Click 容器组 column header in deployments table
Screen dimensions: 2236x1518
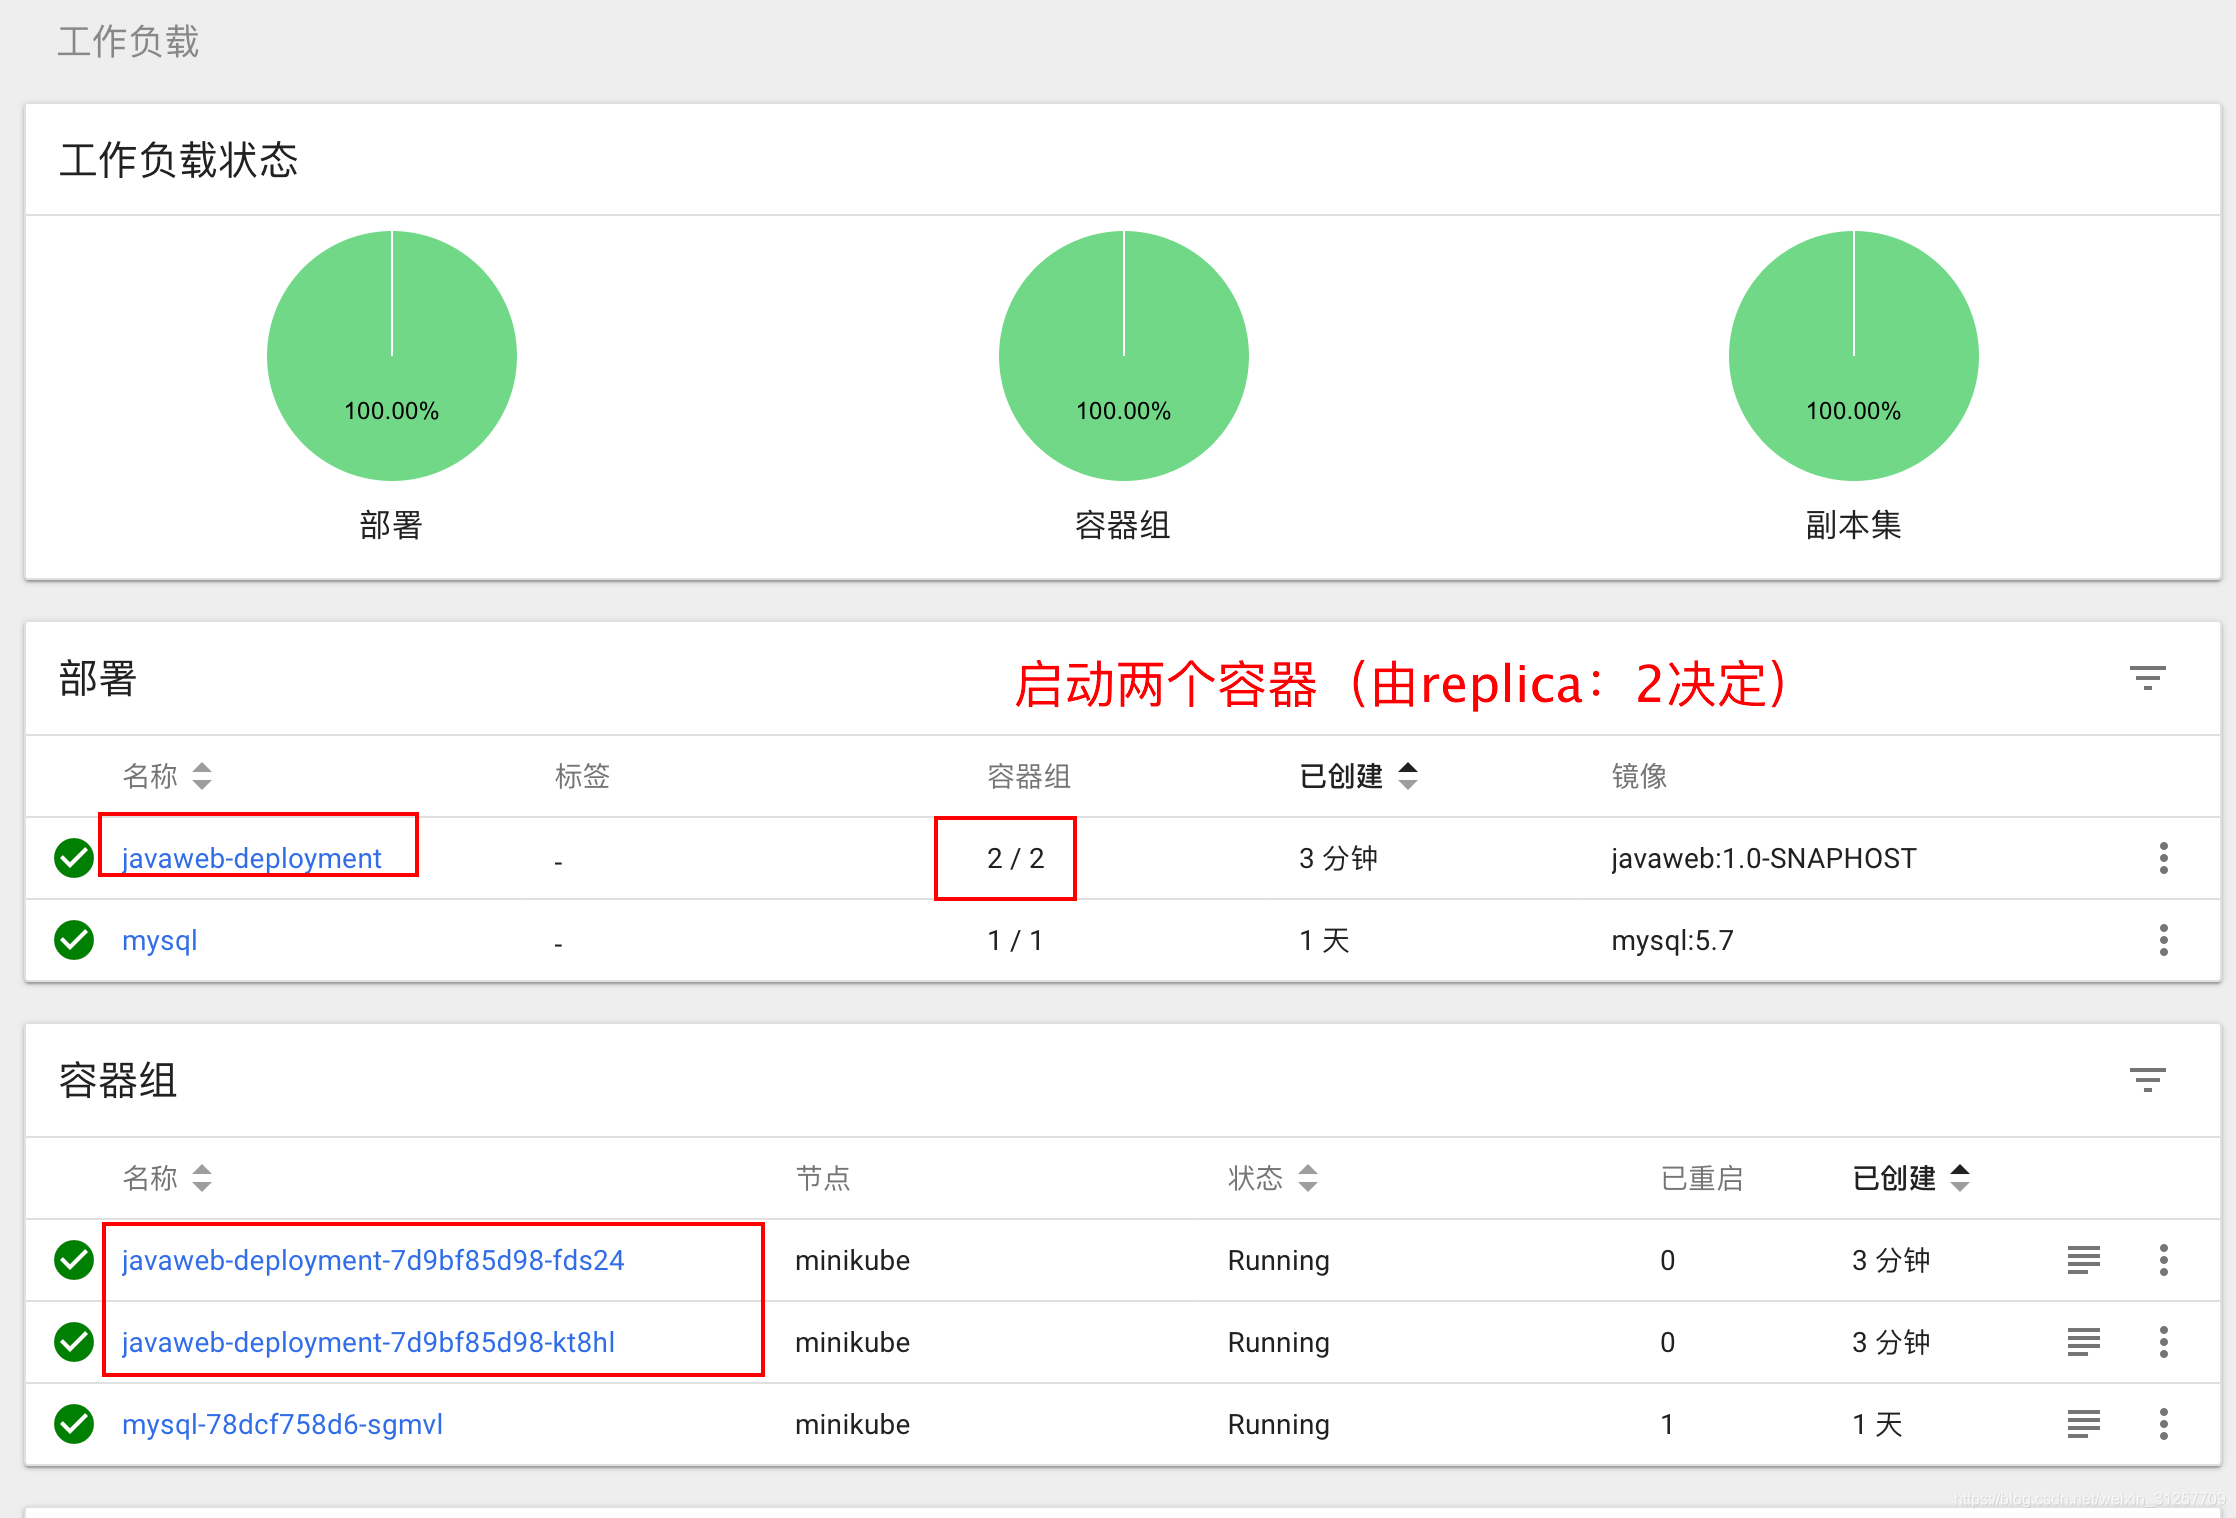[1028, 776]
